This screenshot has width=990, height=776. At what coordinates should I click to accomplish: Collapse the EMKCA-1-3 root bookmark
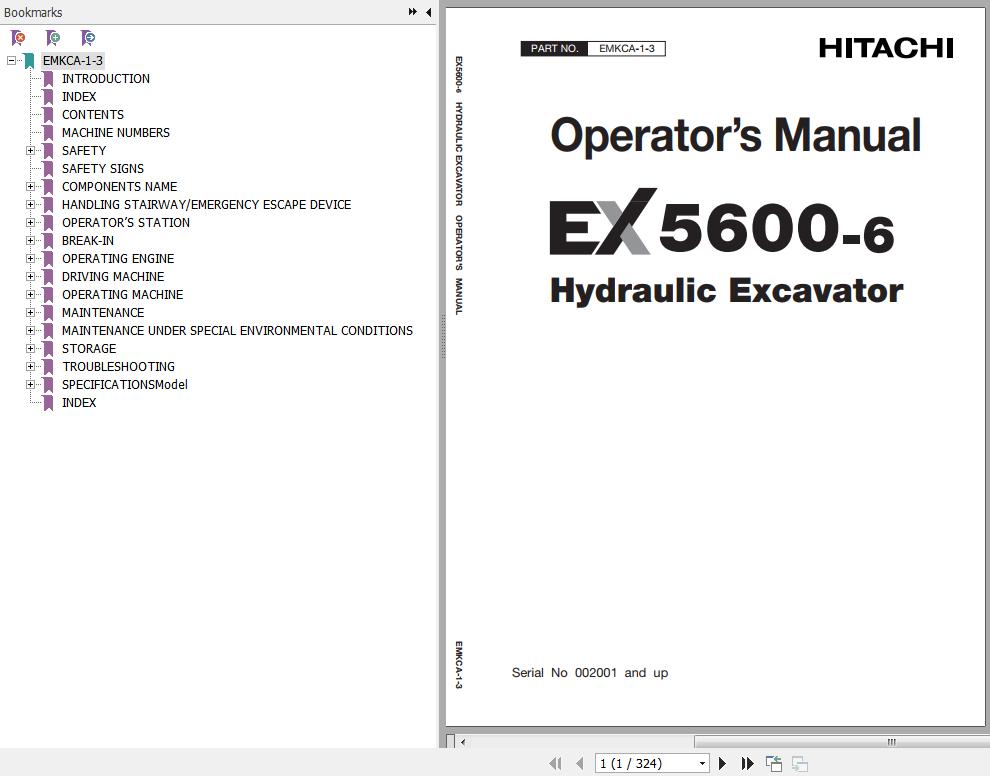pos(12,61)
